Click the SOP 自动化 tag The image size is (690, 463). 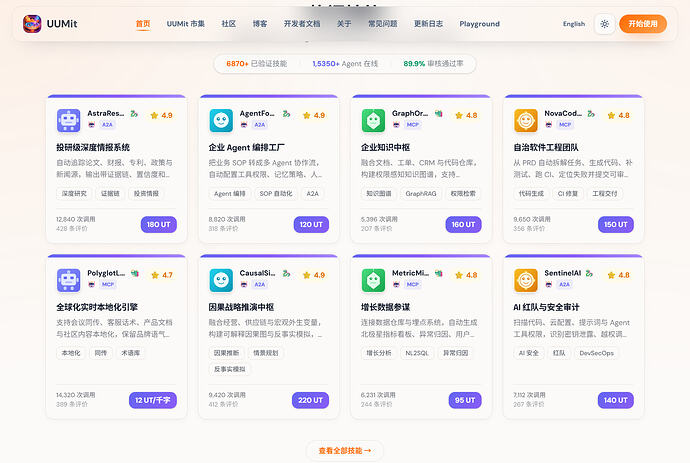tap(276, 194)
